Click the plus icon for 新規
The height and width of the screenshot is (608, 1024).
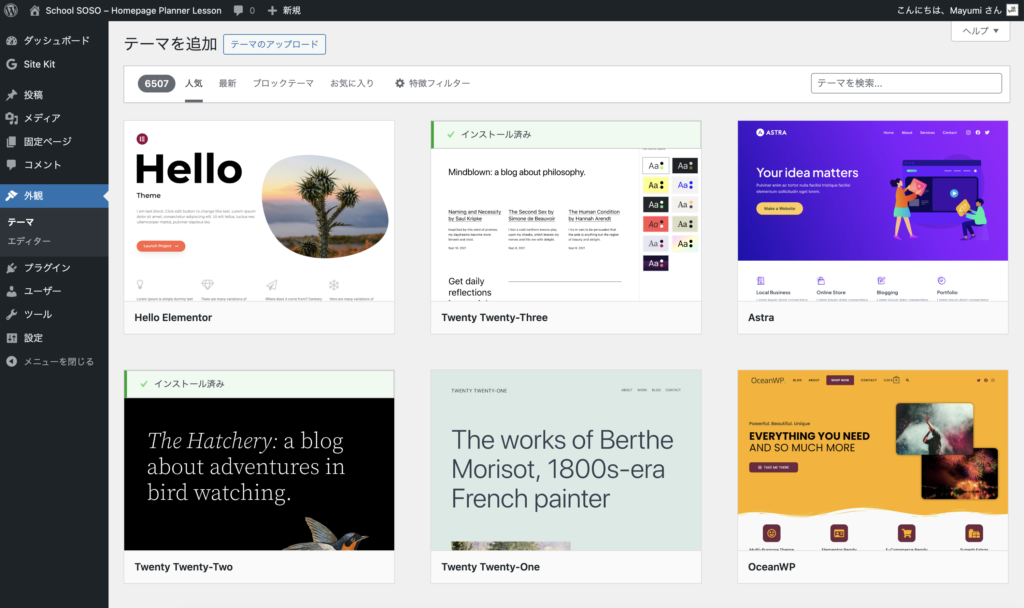(x=272, y=10)
